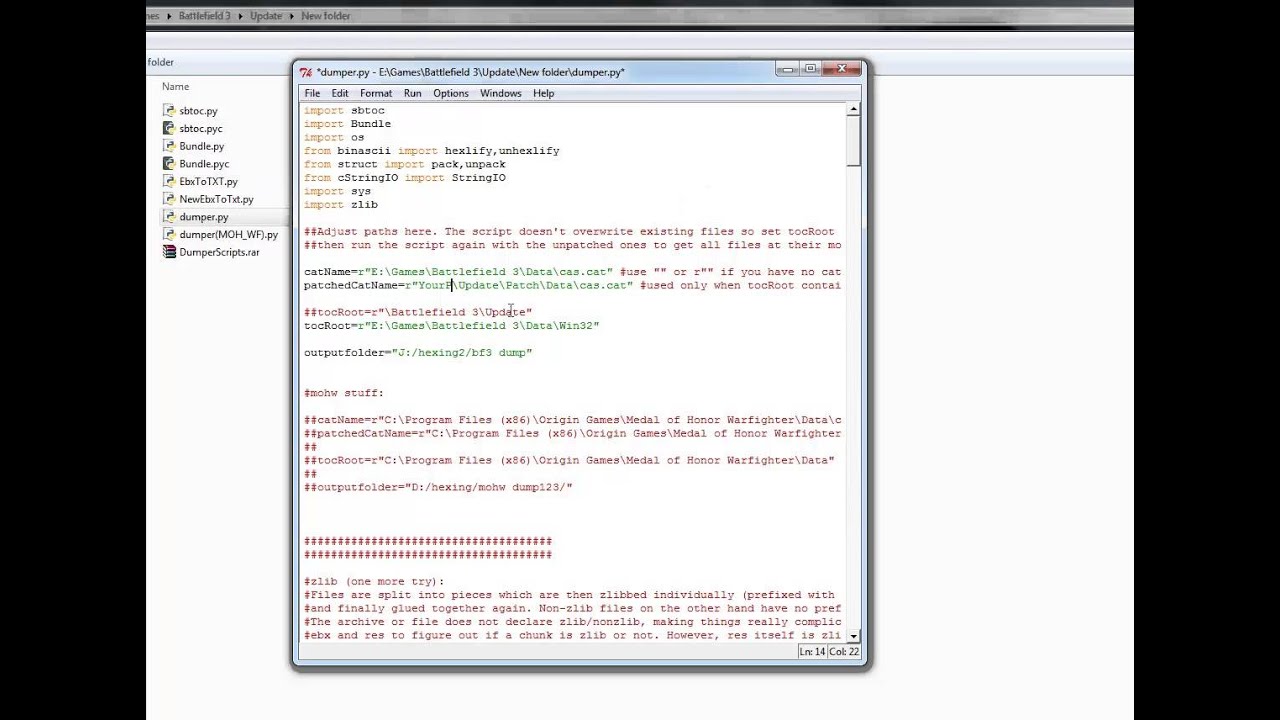Click the 'Ln: 14' status indicator
Viewport: 1280px width, 720px height.
click(812, 652)
